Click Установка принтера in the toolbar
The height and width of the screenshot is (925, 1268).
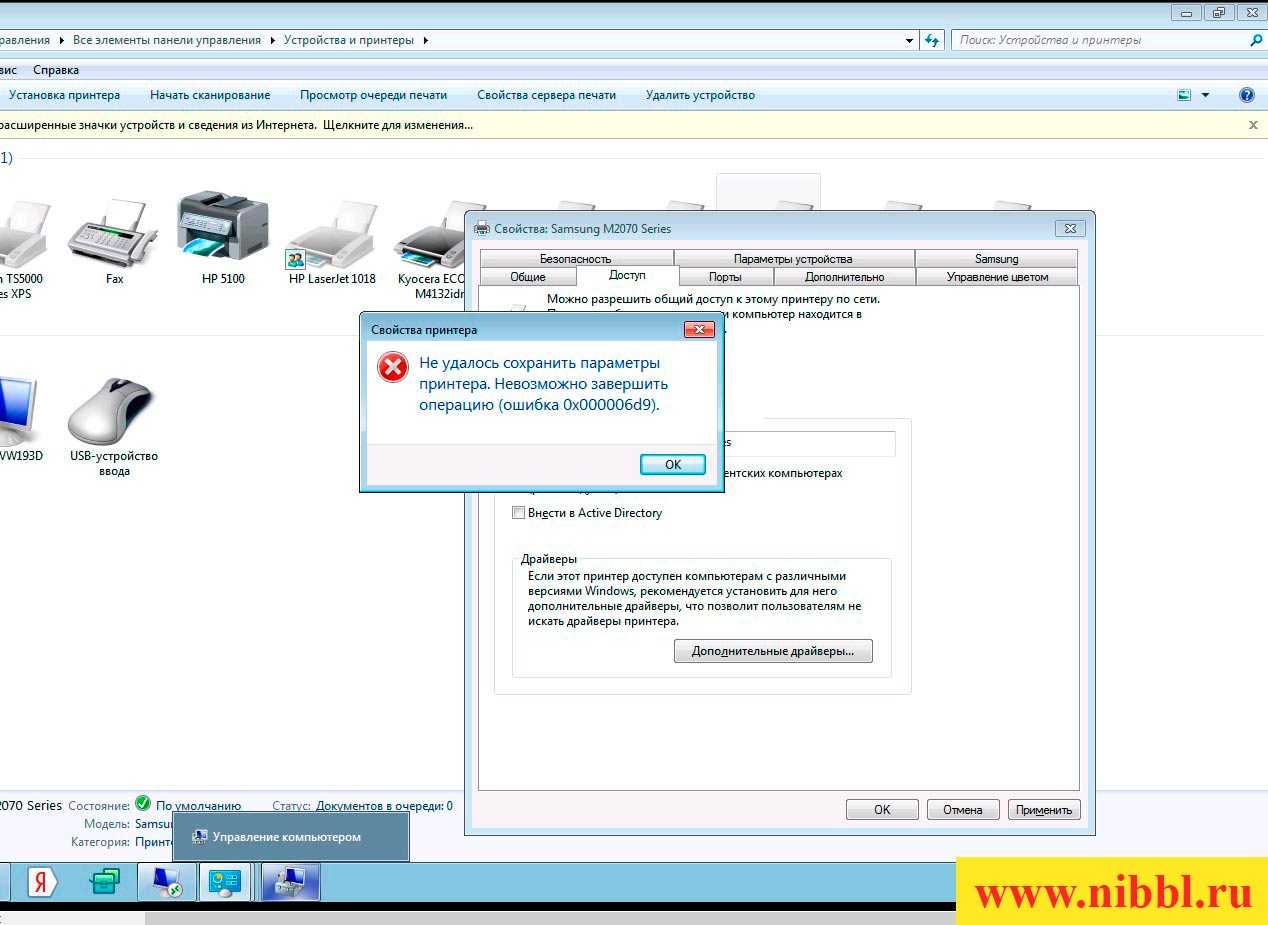(64, 95)
